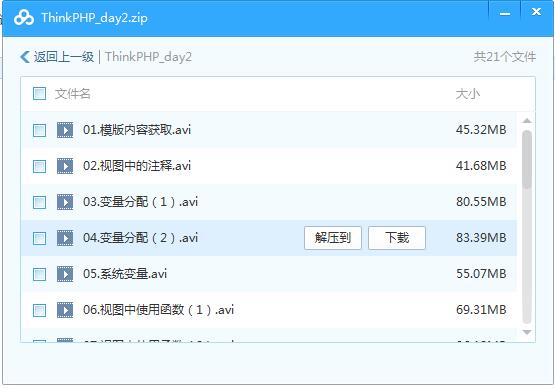Click video icon for 01.模版内容获取.avi
555x388 pixels.
pos(65,130)
